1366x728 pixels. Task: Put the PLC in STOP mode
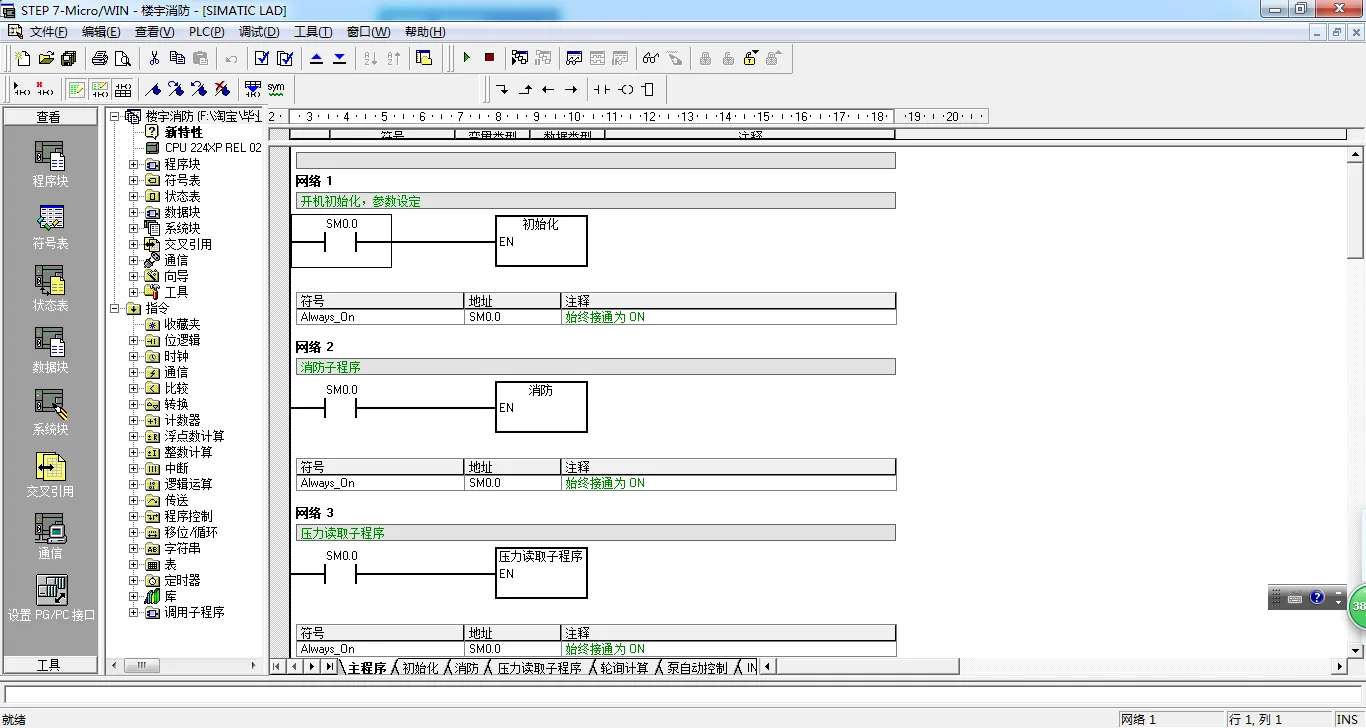489,58
